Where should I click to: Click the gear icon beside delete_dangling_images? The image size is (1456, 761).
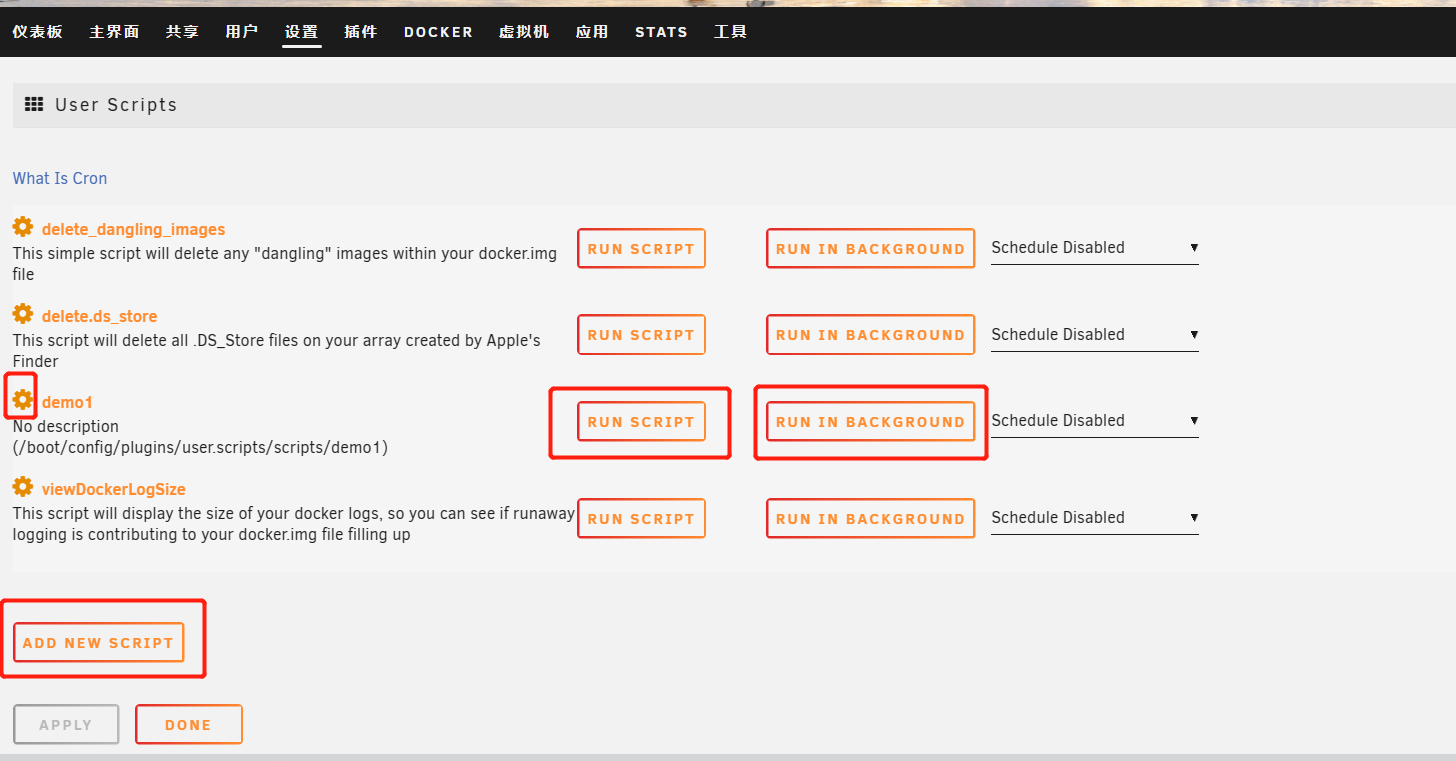click(22, 228)
